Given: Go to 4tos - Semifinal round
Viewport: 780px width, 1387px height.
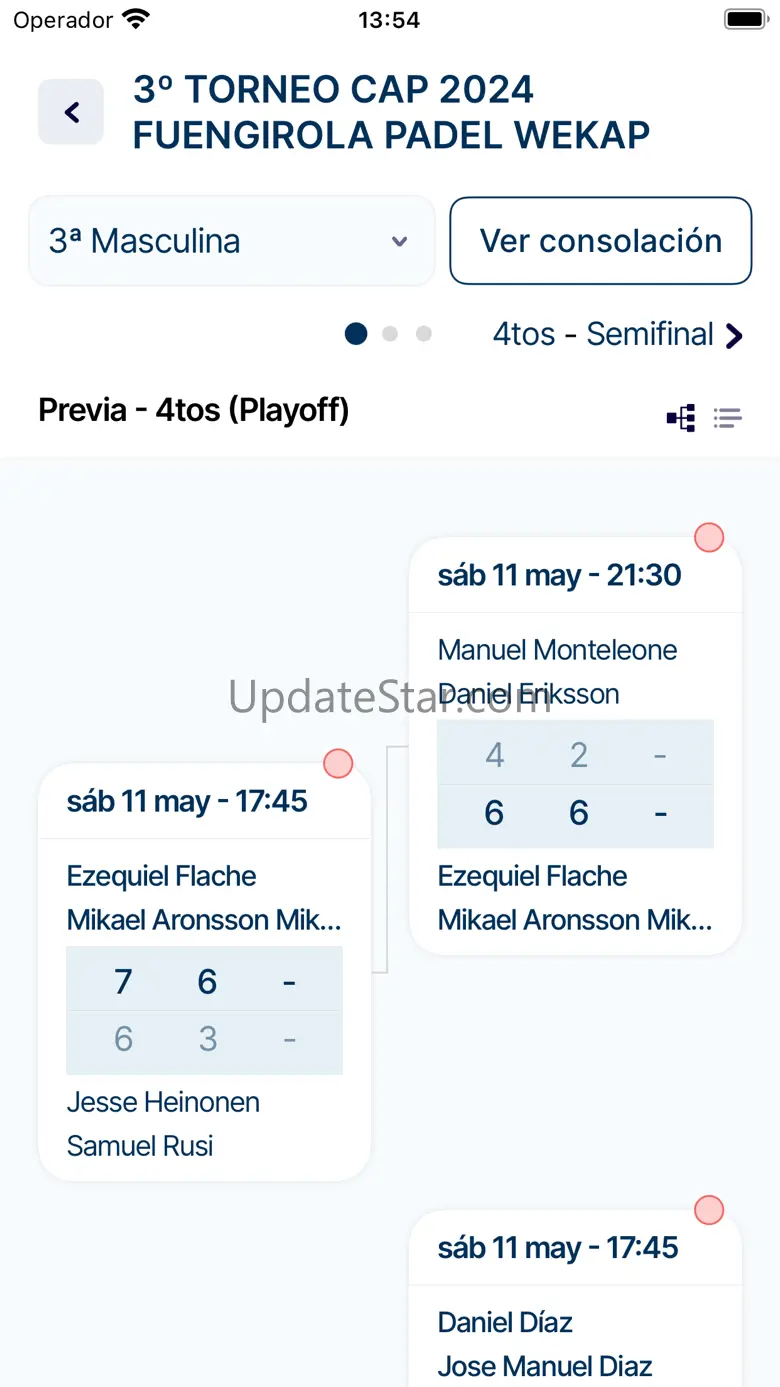Looking at the screenshot, I should [x=602, y=334].
